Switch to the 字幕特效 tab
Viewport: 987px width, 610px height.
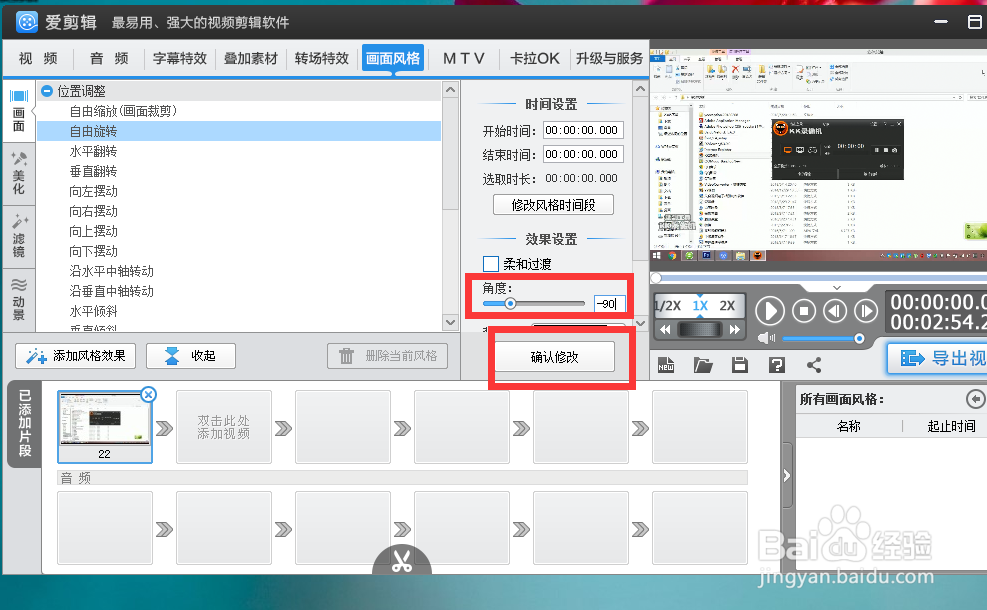click(x=180, y=59)
